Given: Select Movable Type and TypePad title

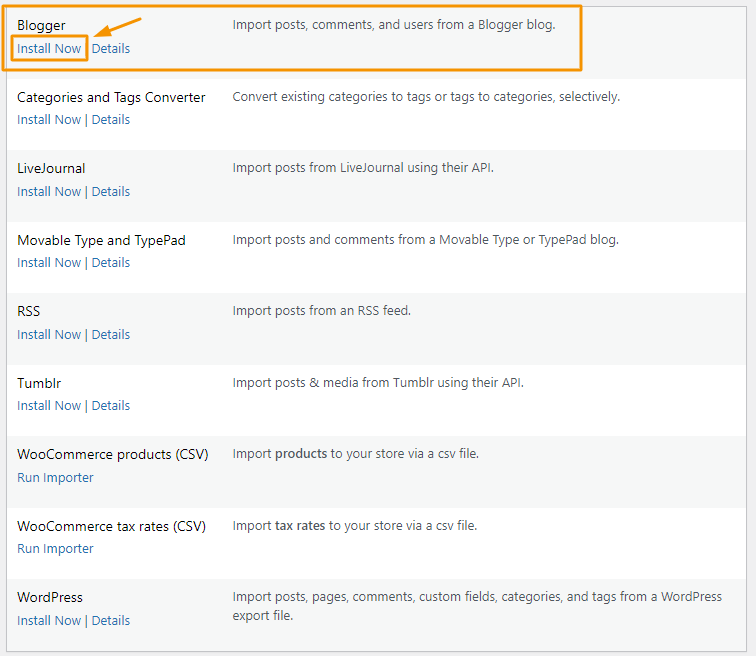Looking at the screenshot, I should 101,241.
